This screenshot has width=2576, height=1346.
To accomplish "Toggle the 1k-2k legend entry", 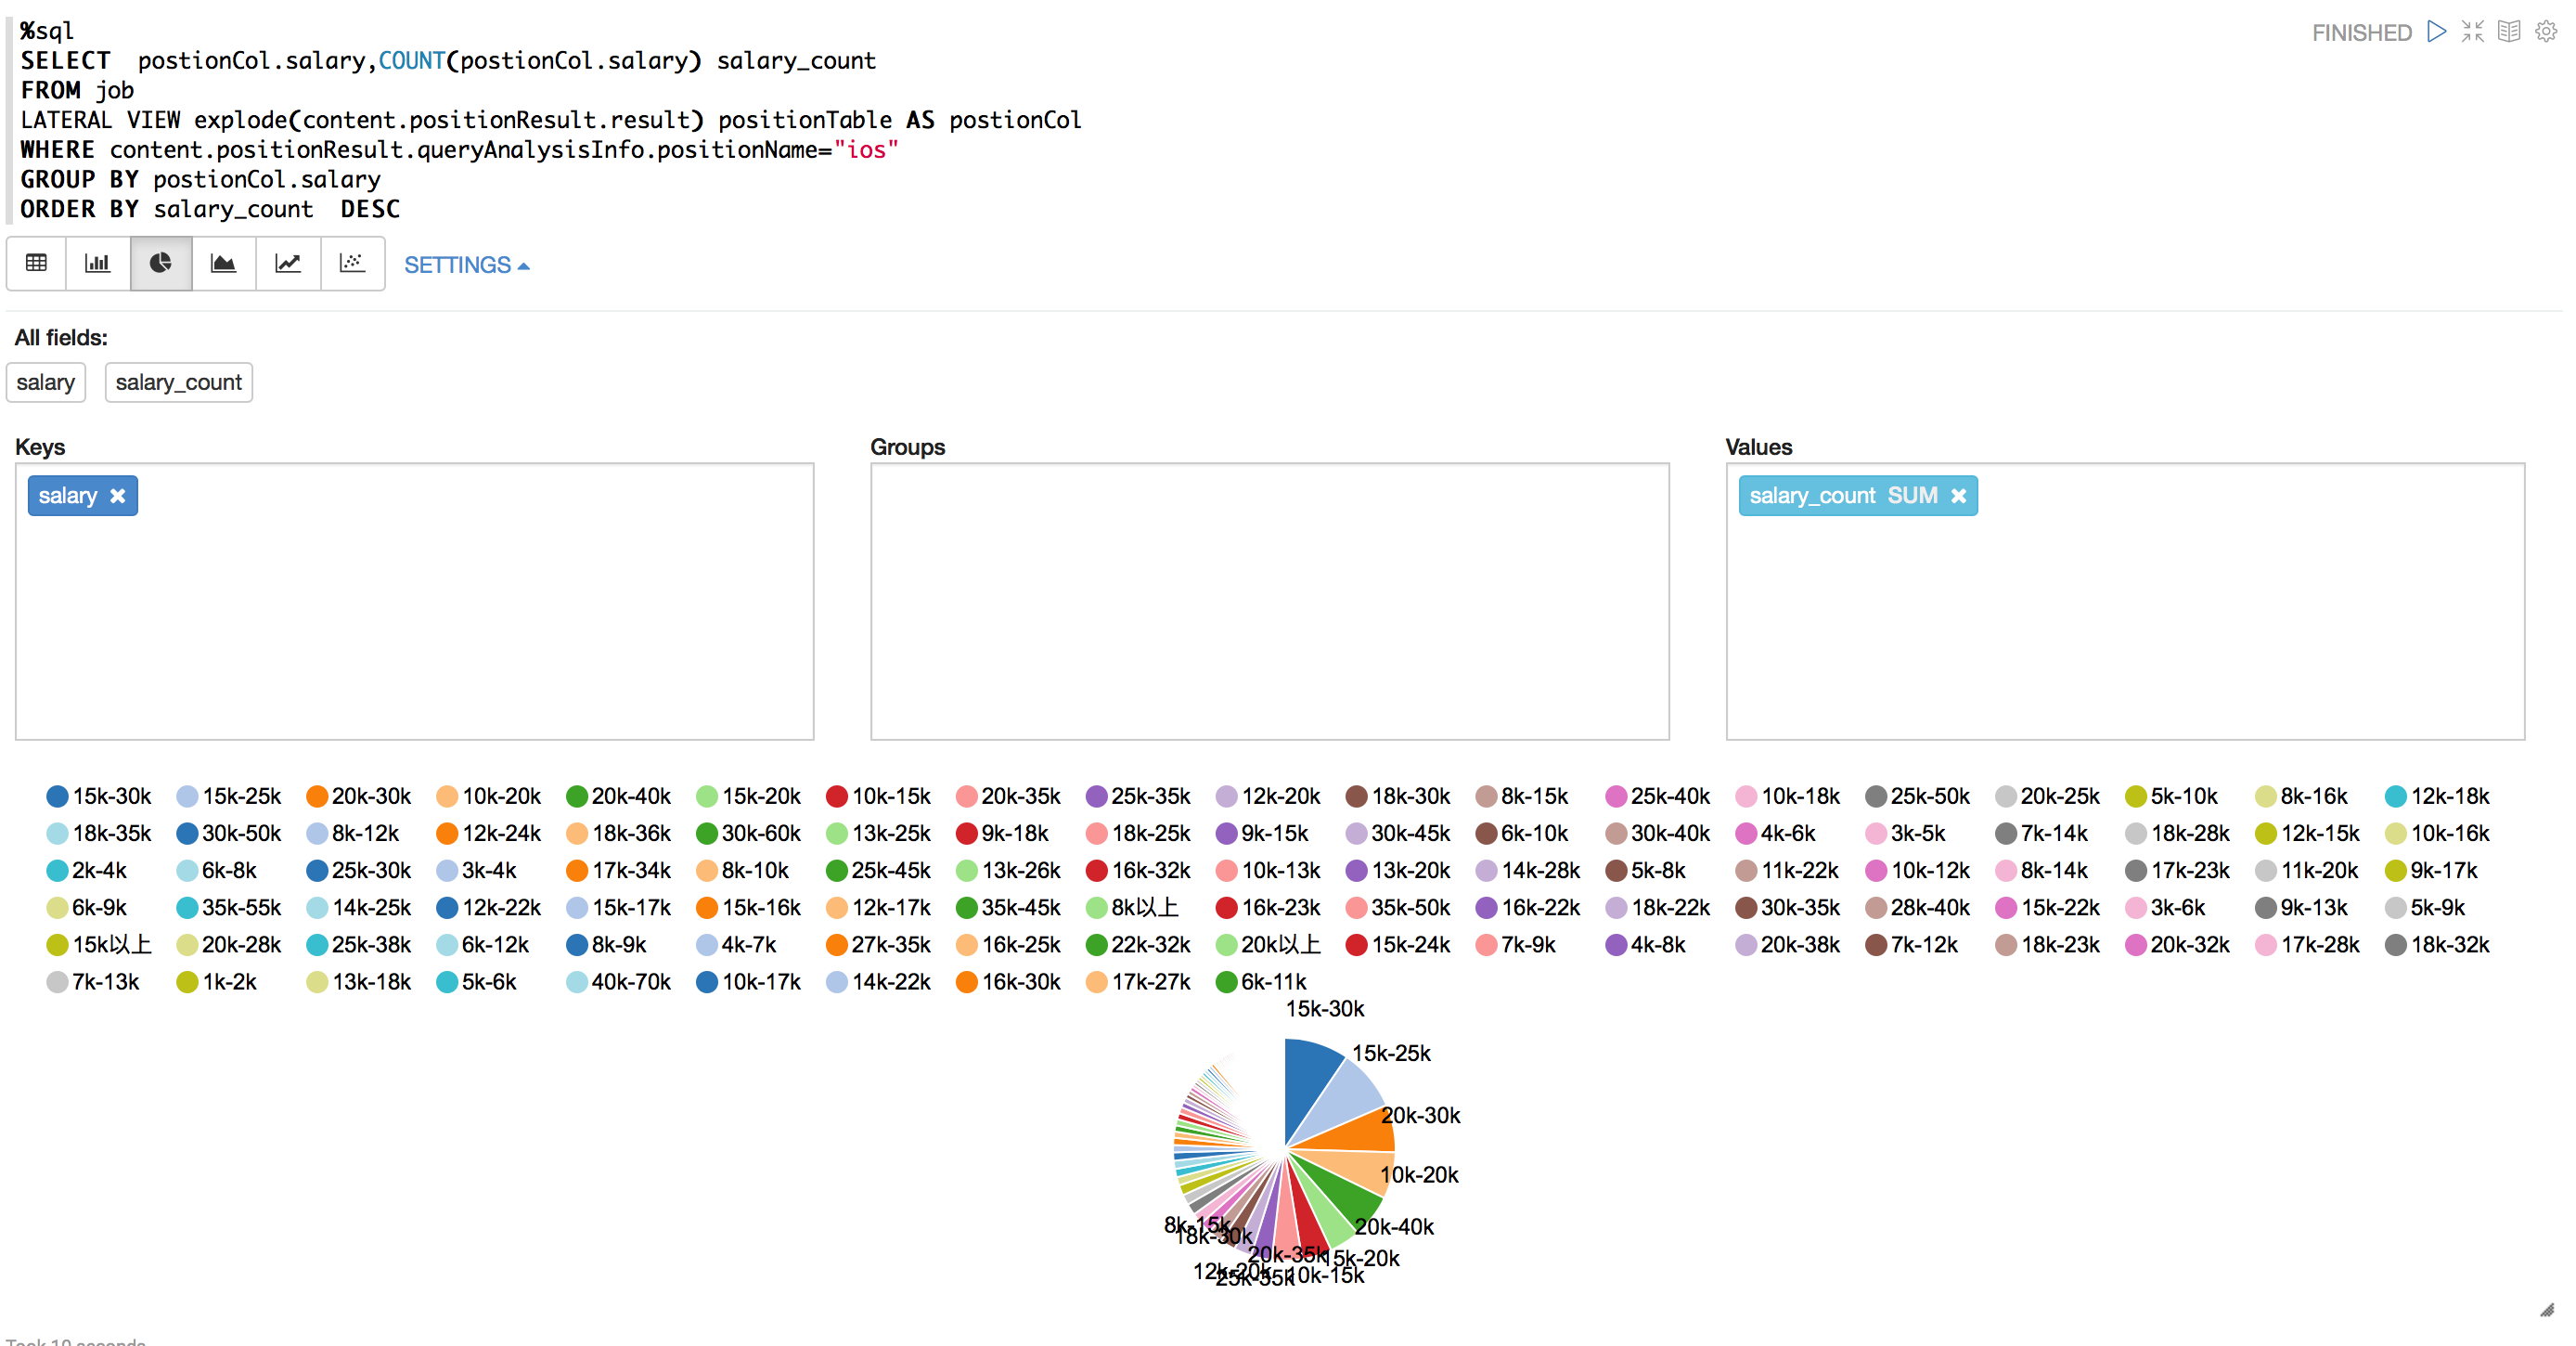I will click(217, 982).
